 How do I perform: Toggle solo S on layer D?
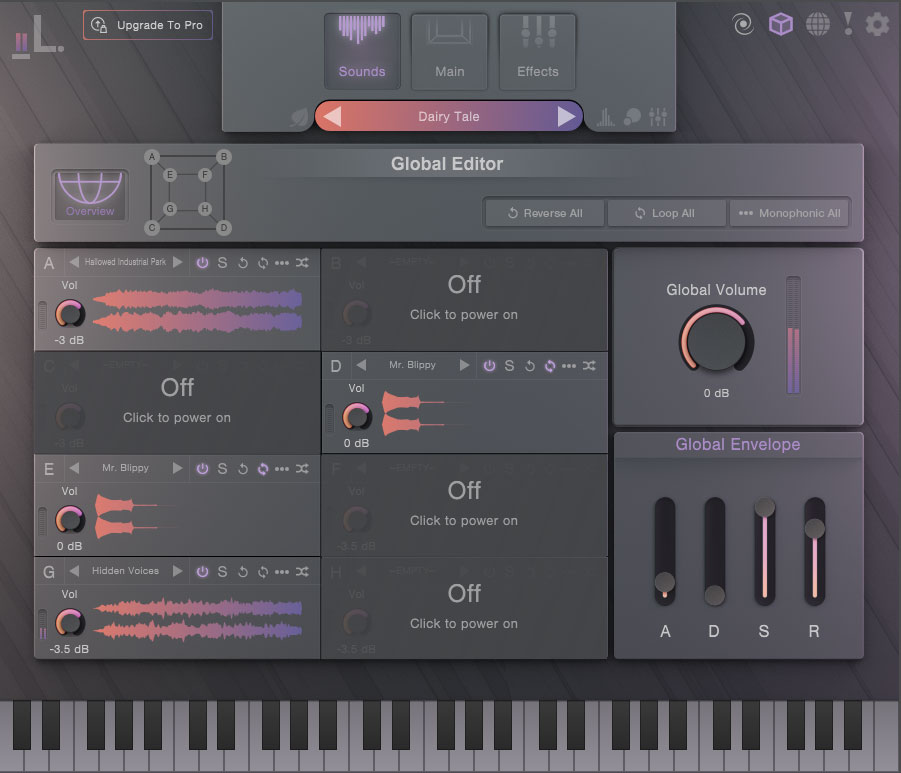pyautogui.click(x=509, y=366)
